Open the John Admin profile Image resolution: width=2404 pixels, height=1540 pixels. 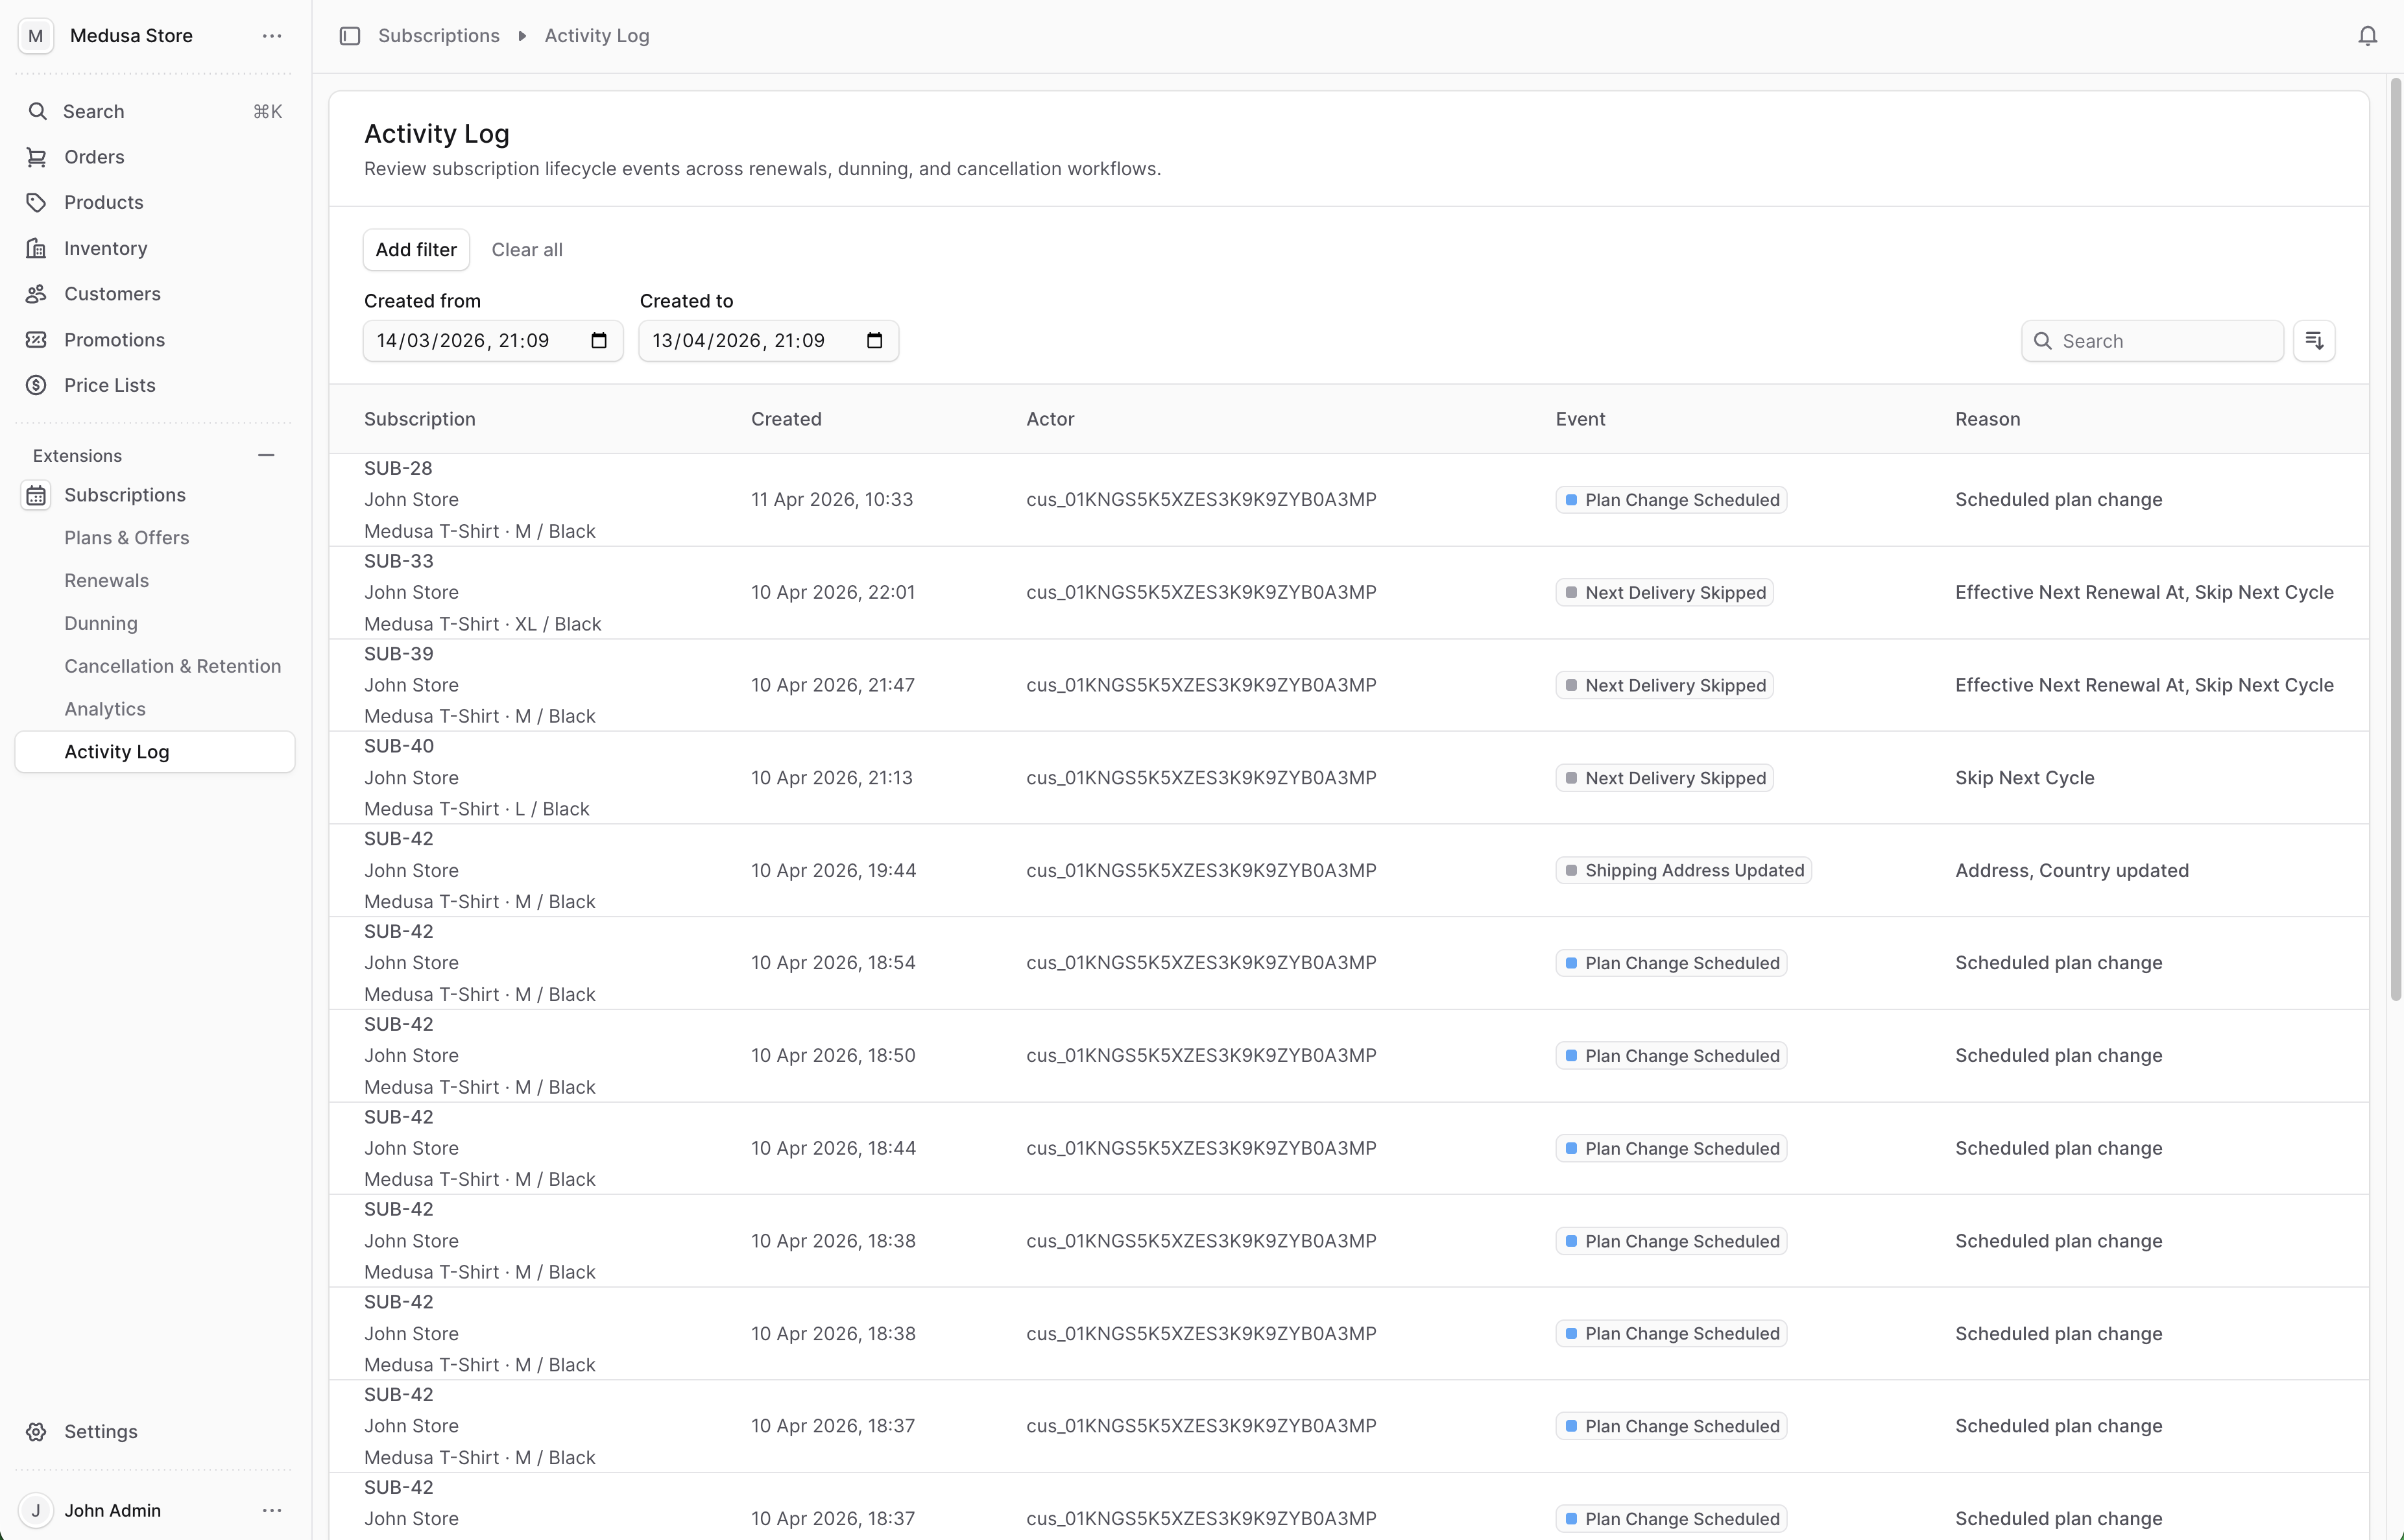click(112, 1510)
